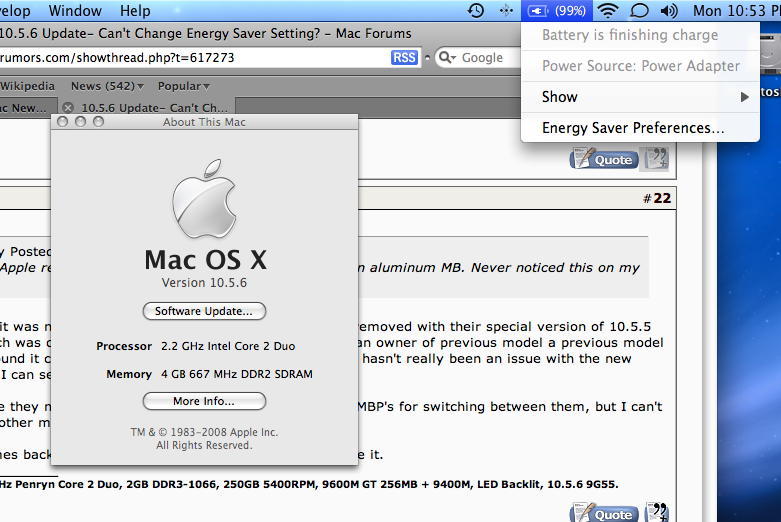Click the clock showing Mon 10:53
The image size is (781, 522).
[736, 10]
